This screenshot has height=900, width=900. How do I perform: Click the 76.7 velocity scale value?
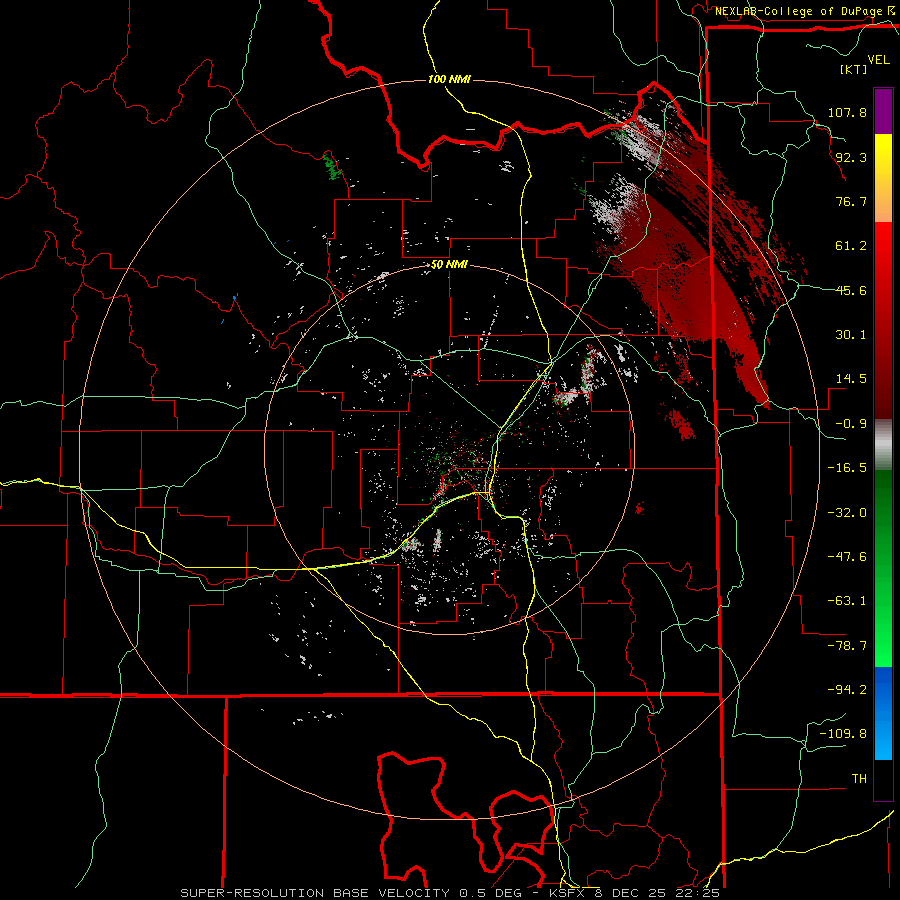(851, 201)
